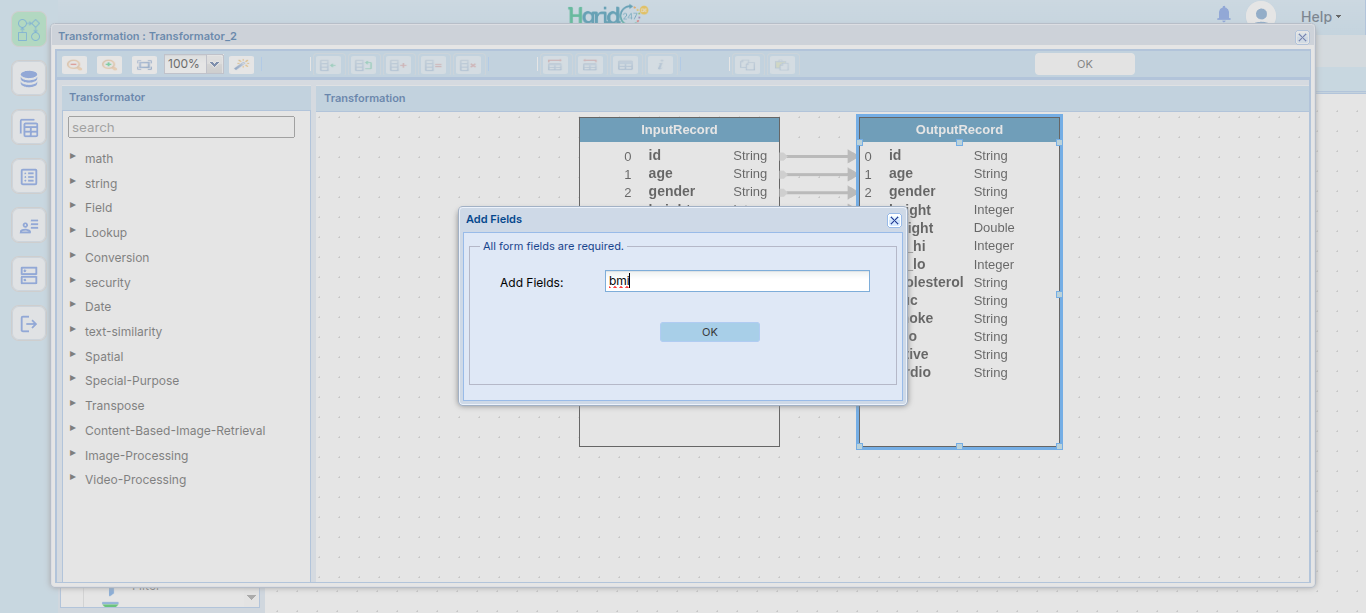Select the Video-Processing tree item

point(135,479)
